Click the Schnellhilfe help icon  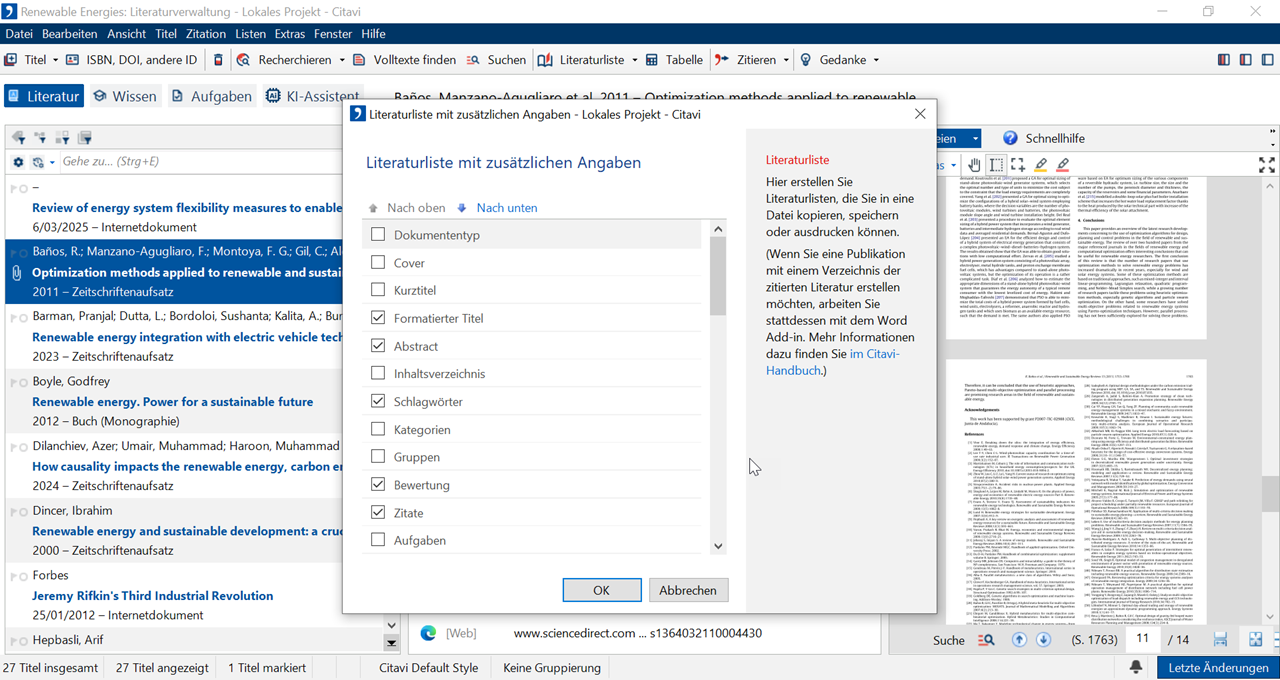1010,138
